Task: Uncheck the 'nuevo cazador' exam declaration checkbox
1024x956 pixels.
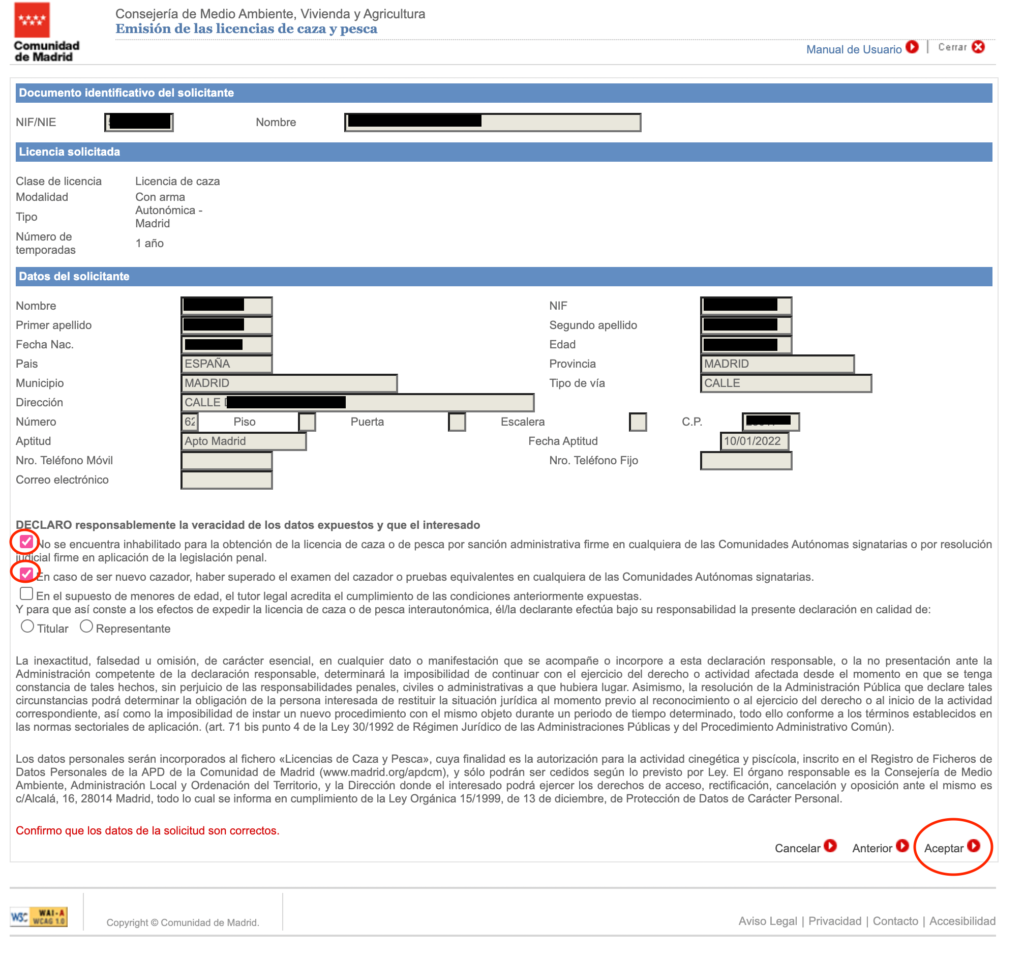Action: point(26,574)
